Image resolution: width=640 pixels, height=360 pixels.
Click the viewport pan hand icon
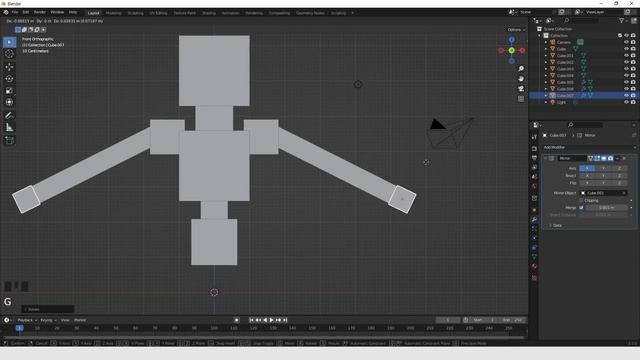(x=521, y=79)
